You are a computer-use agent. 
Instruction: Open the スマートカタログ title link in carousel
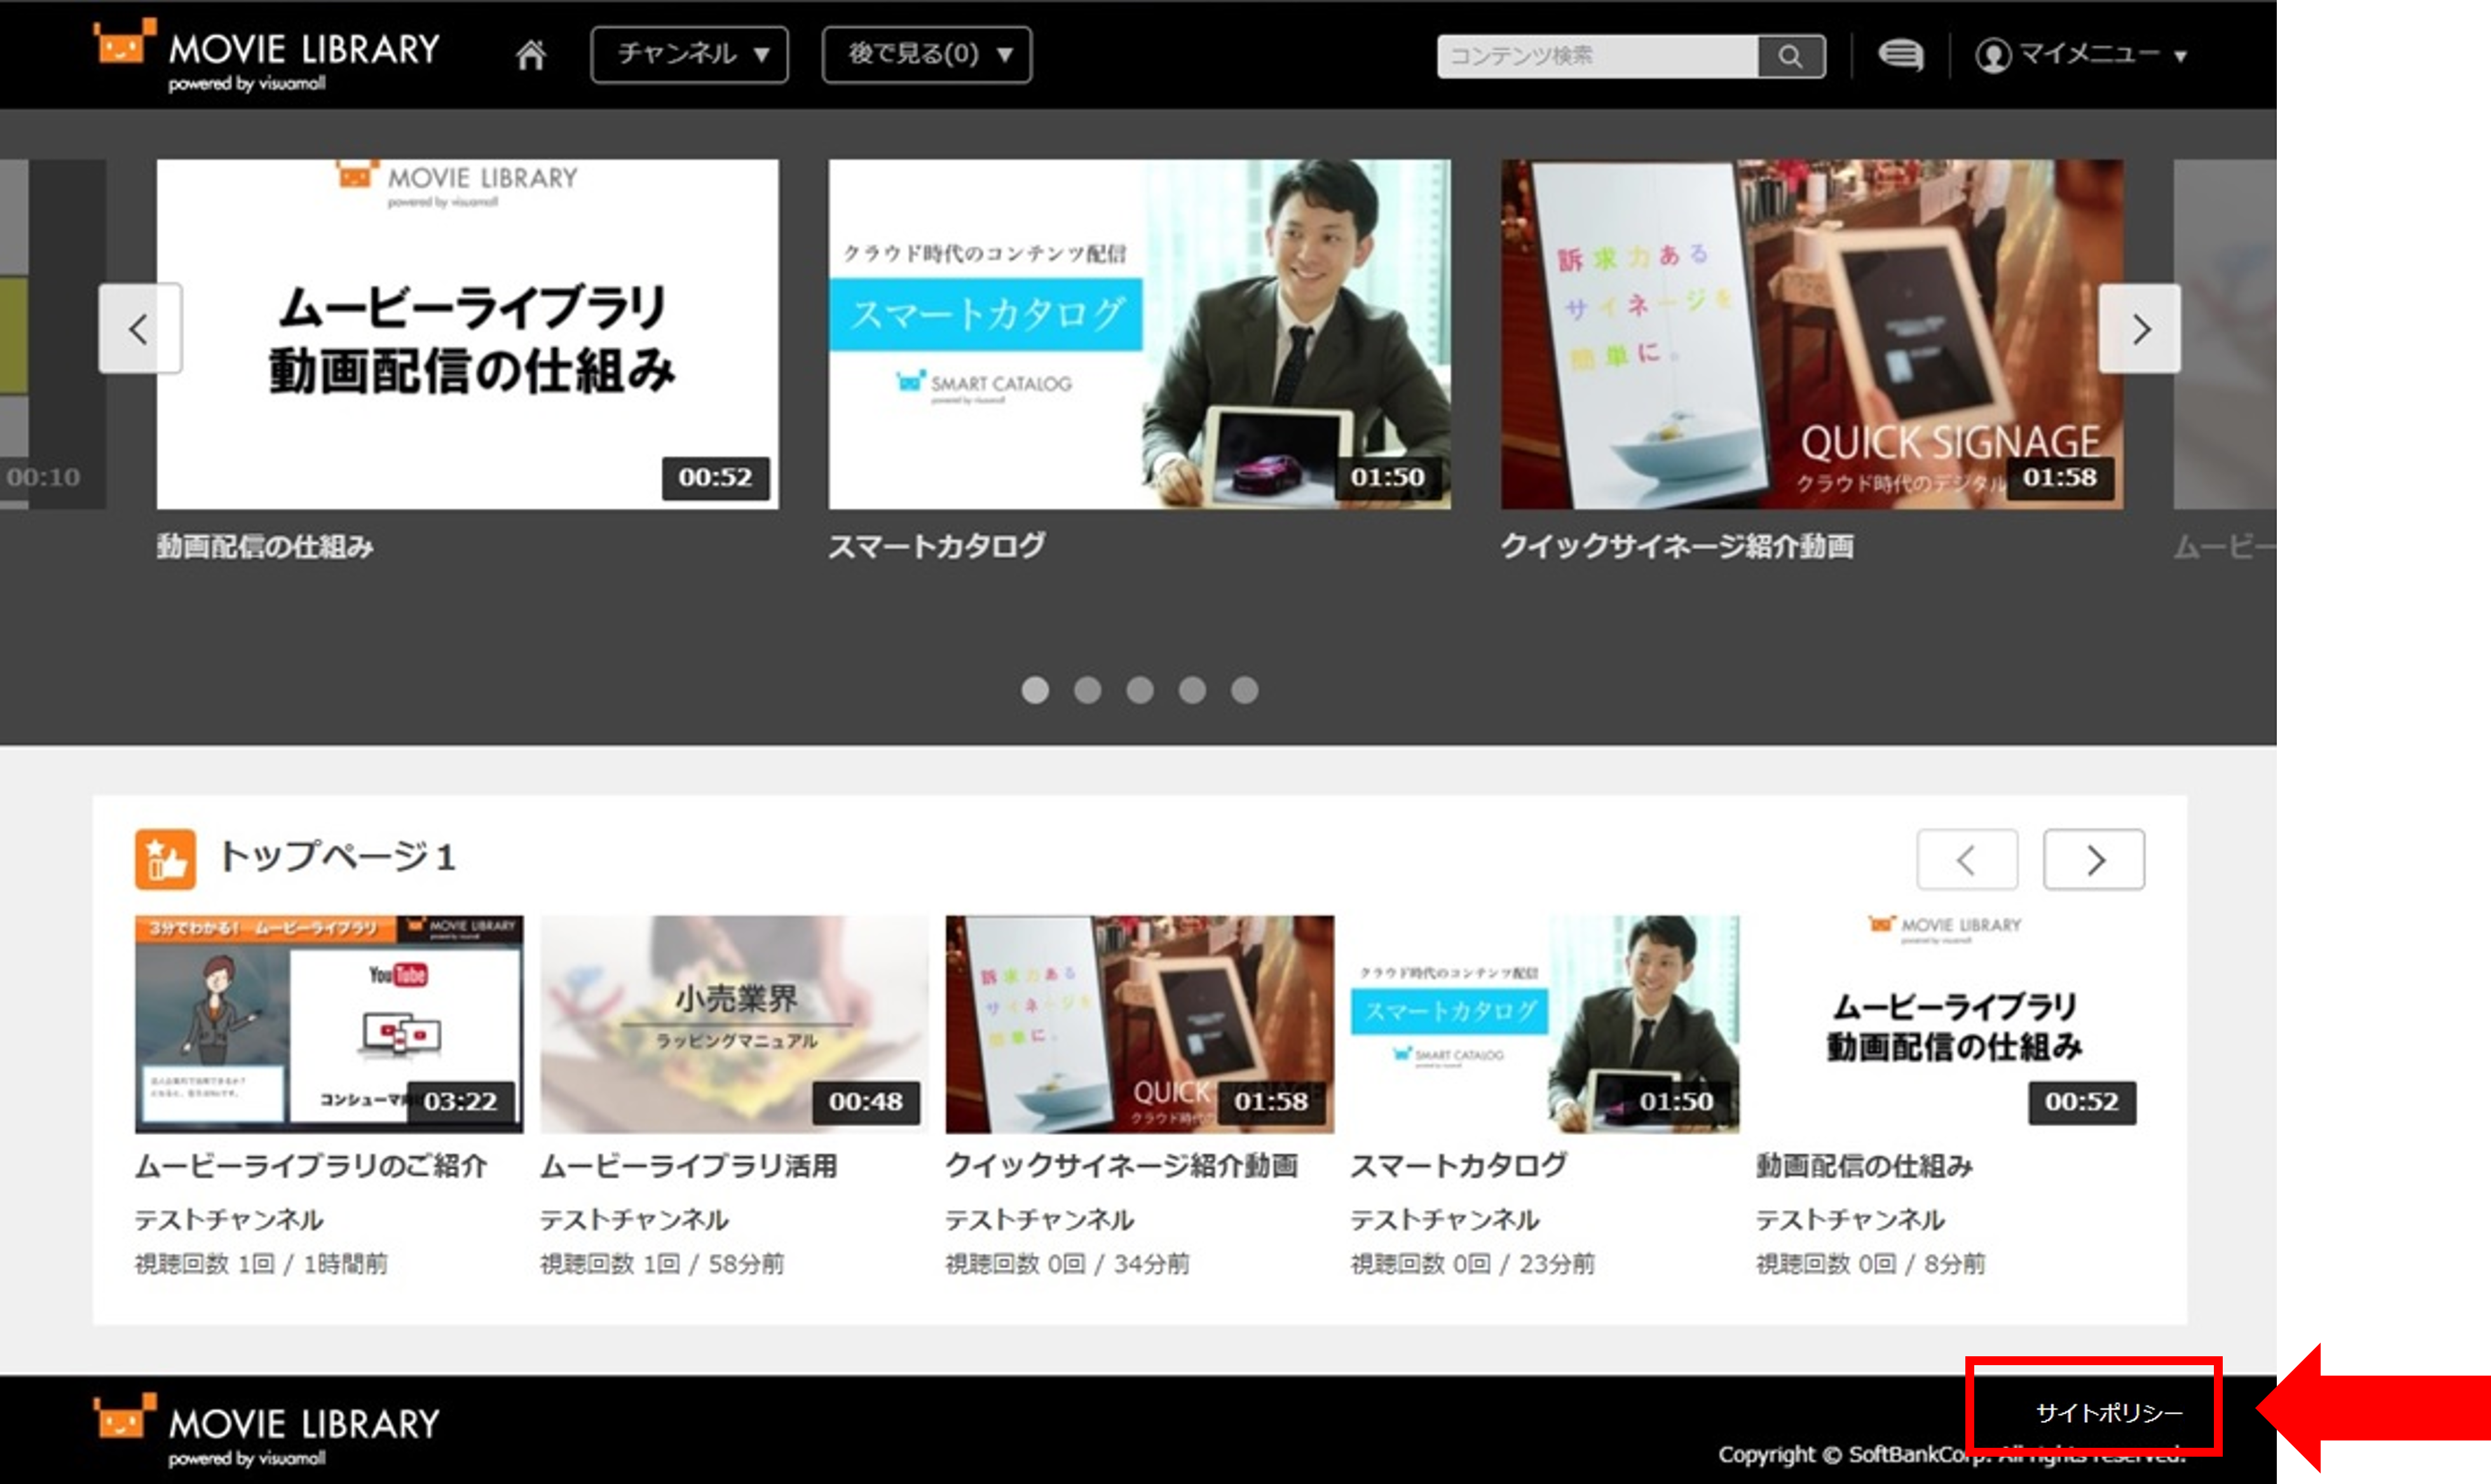(936, 546)
